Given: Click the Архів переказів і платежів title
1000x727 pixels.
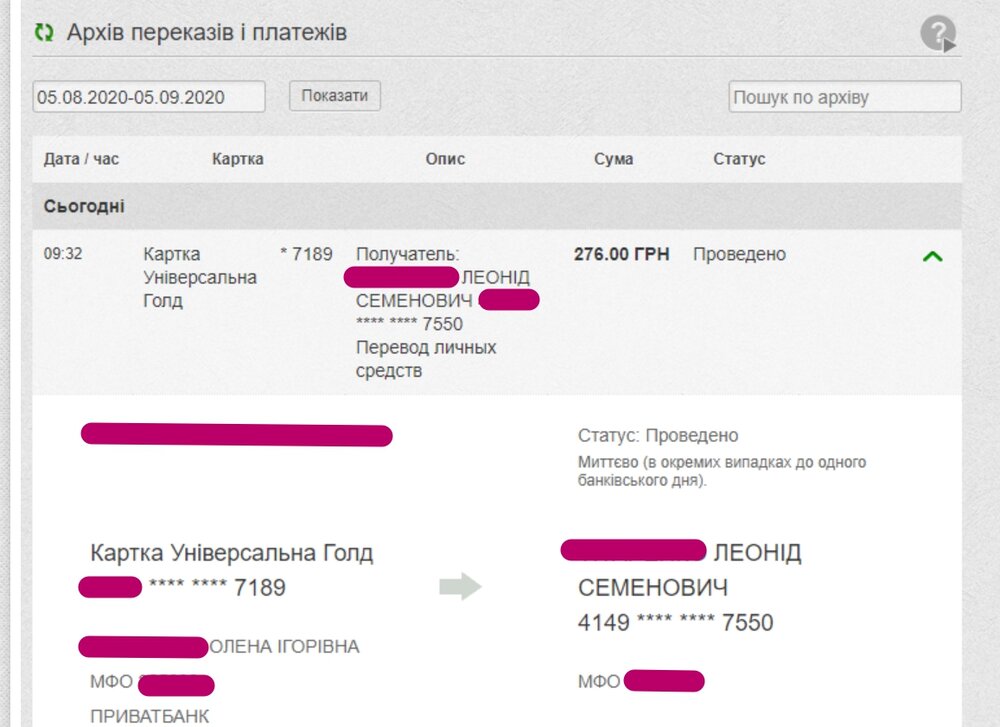Looking at the screenshot, I should click(207, 33).
